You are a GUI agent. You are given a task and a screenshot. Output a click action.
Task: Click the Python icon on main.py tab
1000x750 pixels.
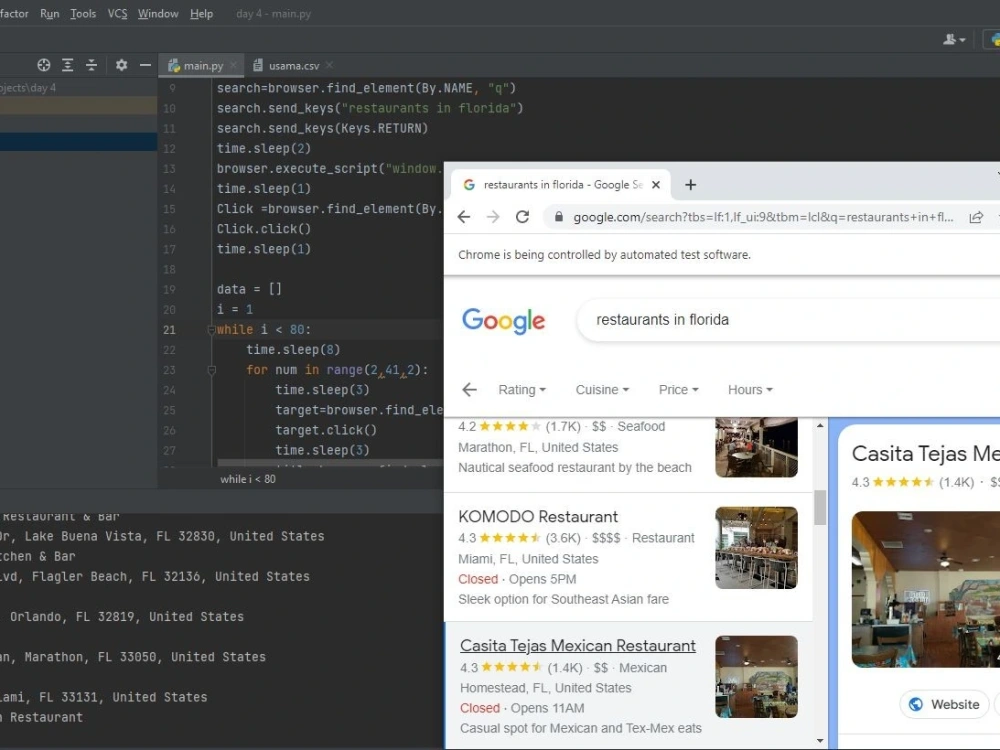pyautogui.click(x=172, y=64)
